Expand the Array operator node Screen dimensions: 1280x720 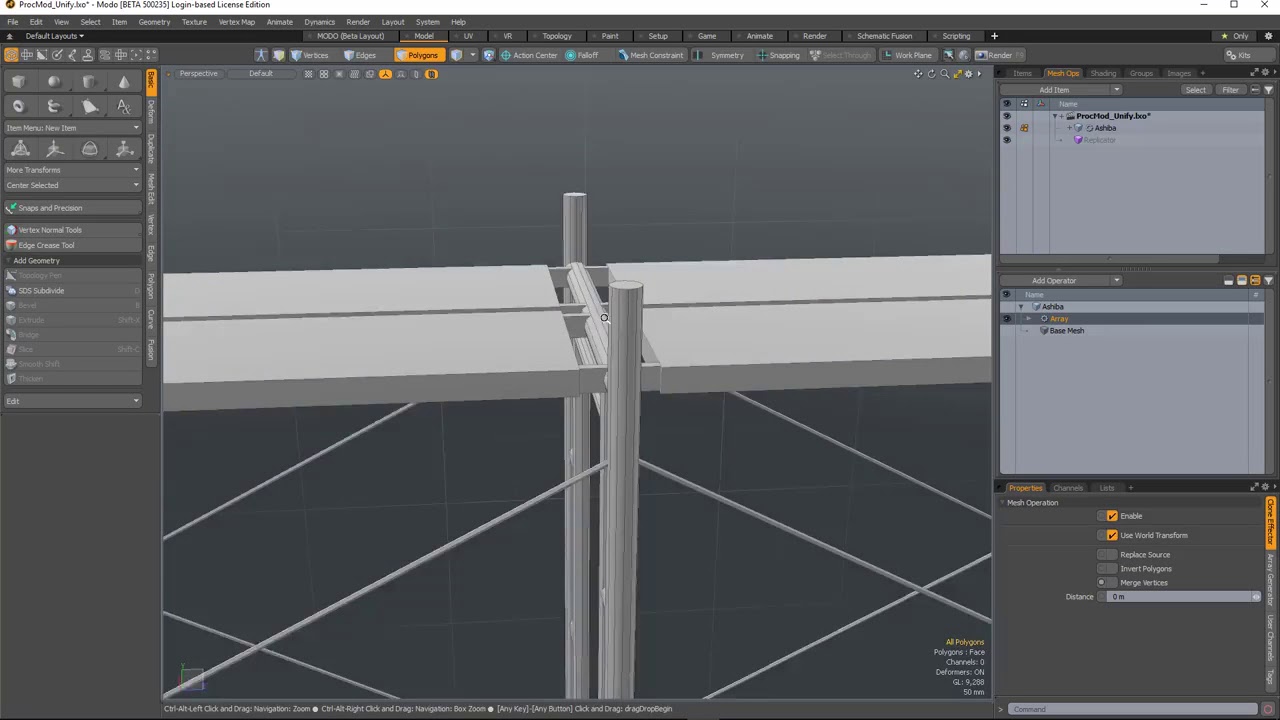(1028, 319)
